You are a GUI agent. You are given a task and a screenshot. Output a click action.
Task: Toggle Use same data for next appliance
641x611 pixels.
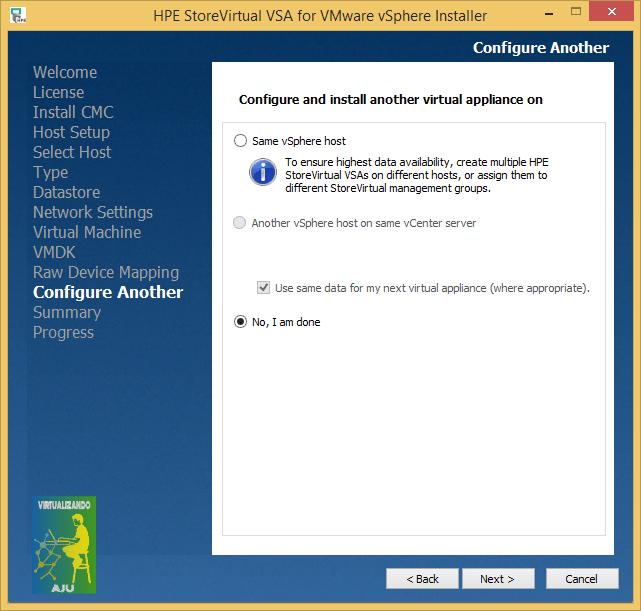click(x=264, y=288)
